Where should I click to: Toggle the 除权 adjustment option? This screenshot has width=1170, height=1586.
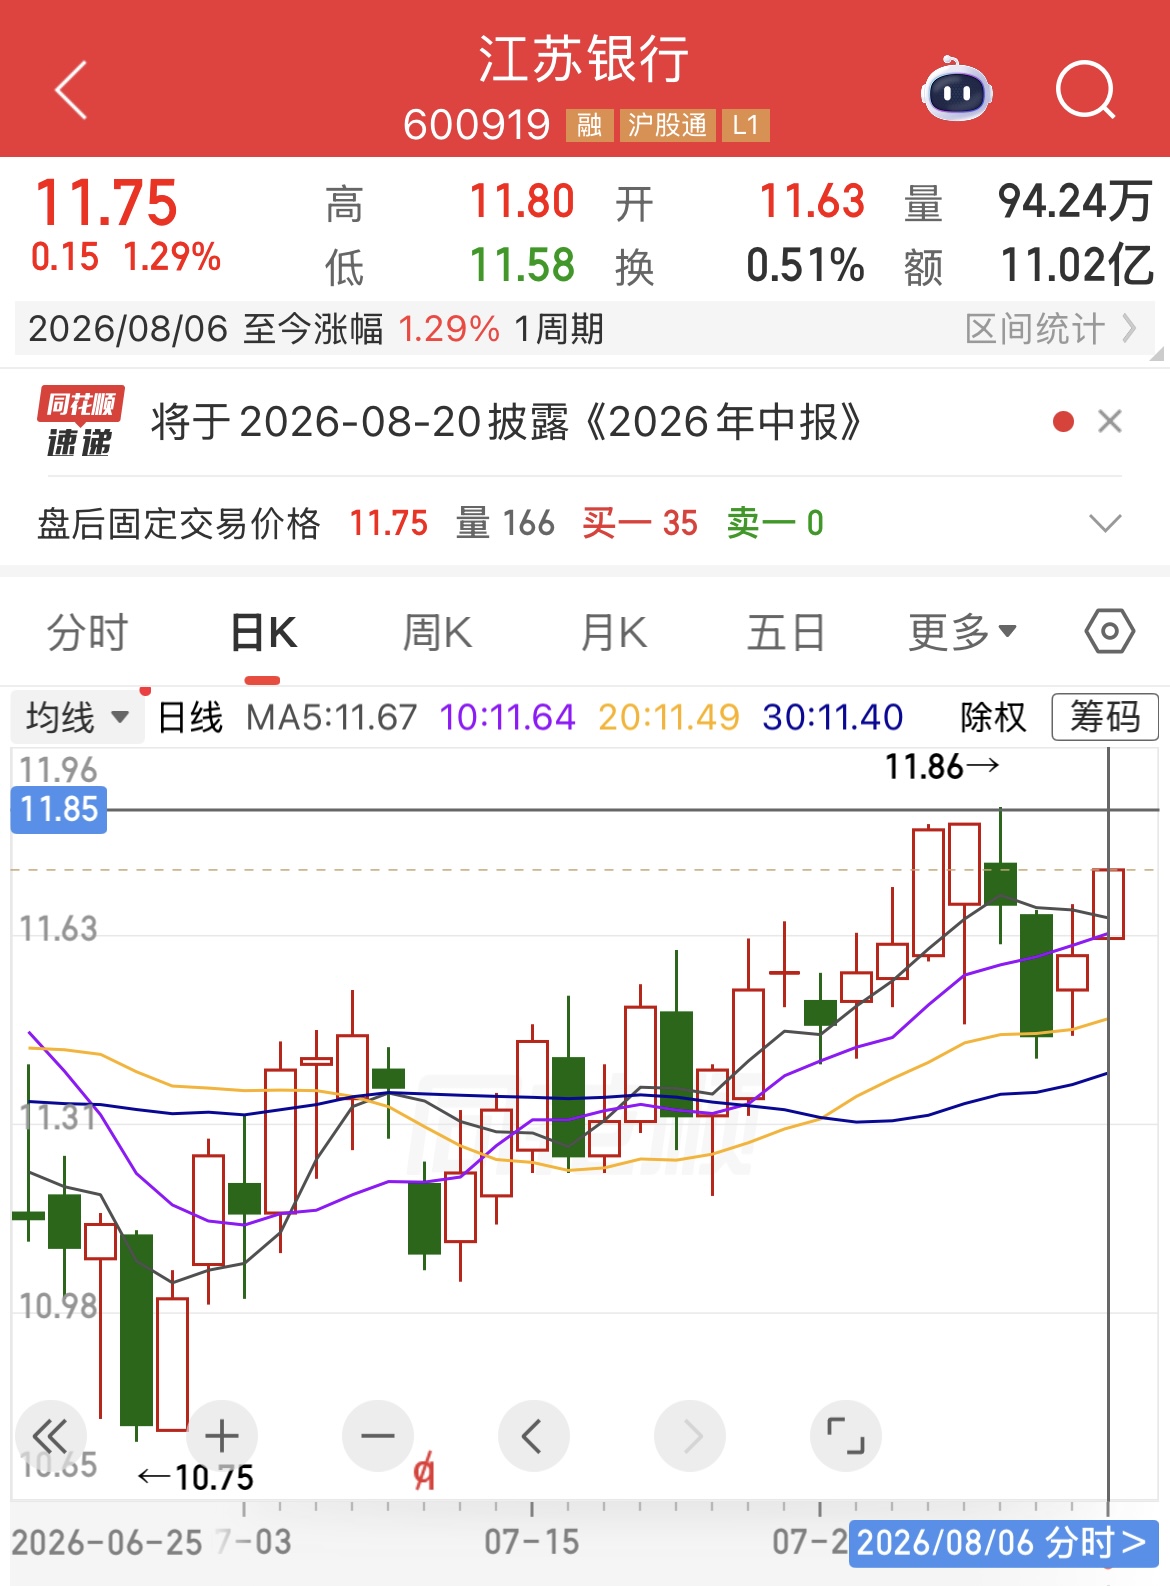993,717
